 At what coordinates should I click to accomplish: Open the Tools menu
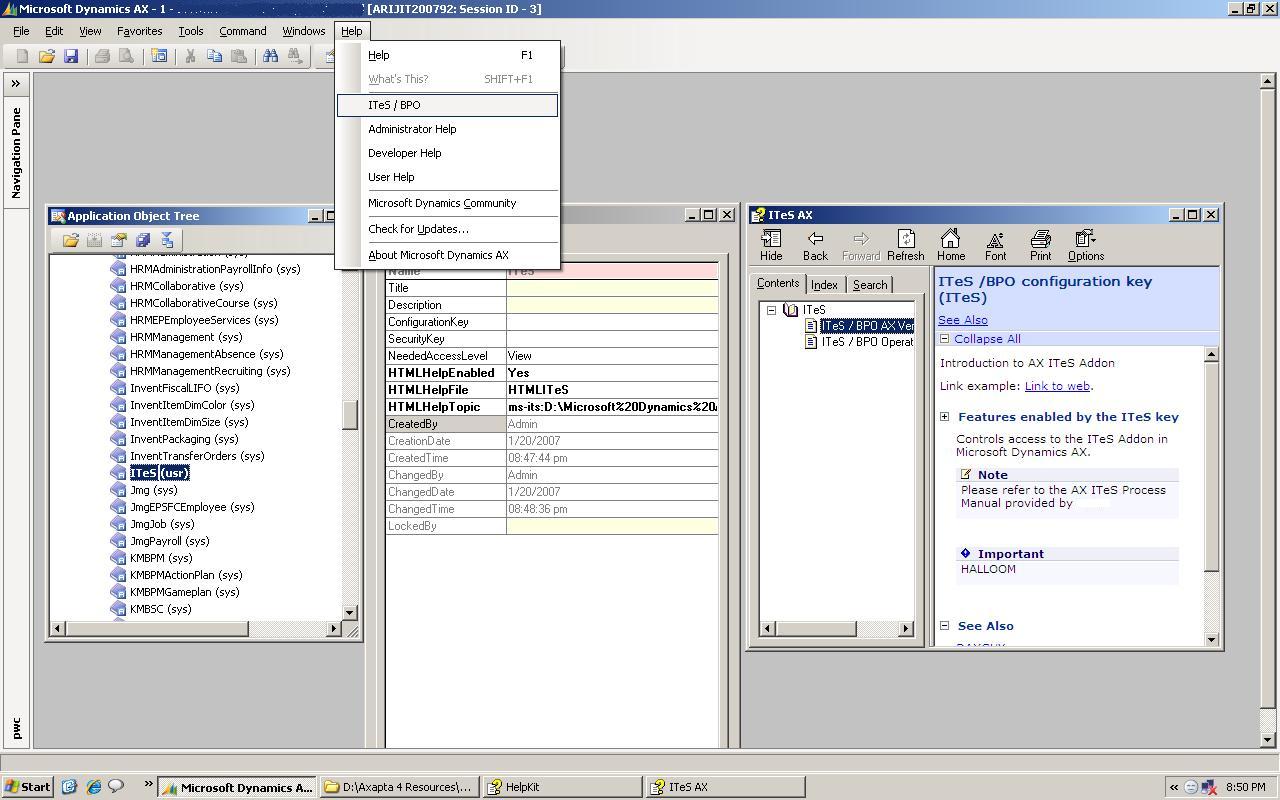pyautogui.click(x=190, y=31)
